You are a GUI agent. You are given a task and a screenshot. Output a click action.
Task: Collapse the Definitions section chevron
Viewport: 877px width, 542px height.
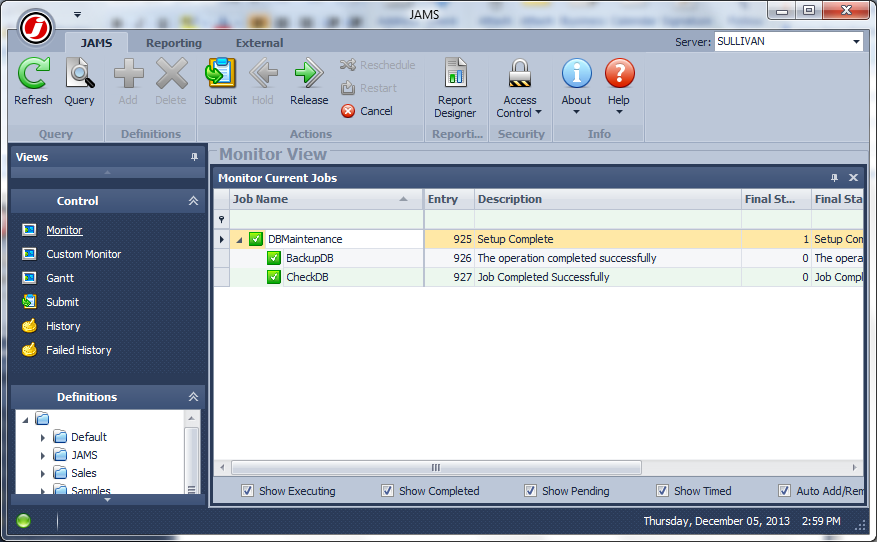(193, 397)
